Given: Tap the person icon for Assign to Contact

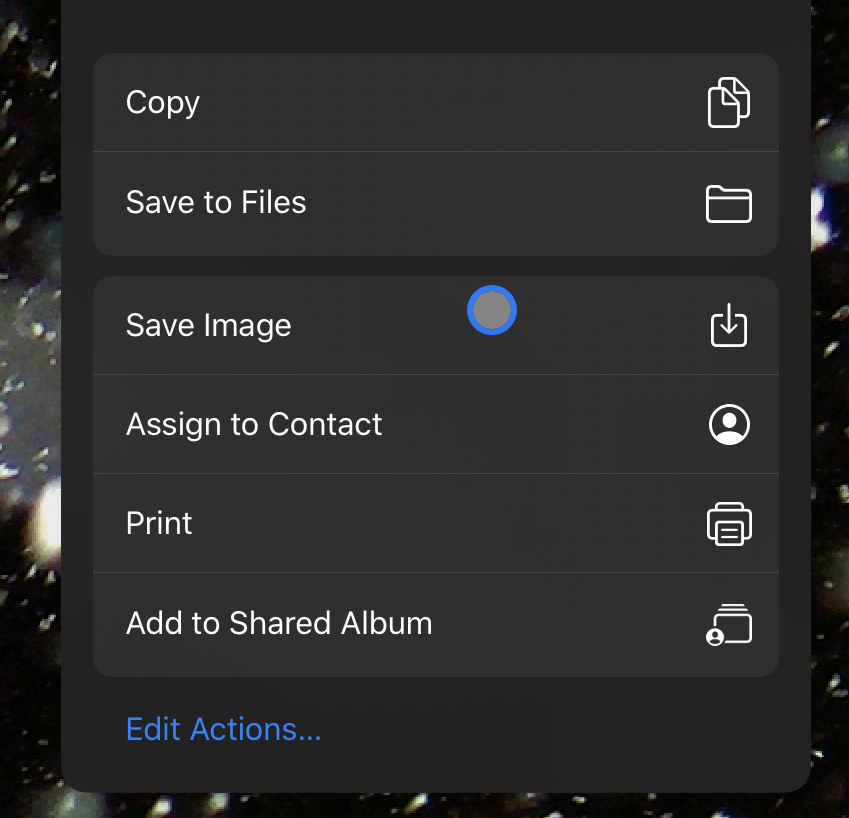Looking at the screenshot, I should tap(729, 424).
